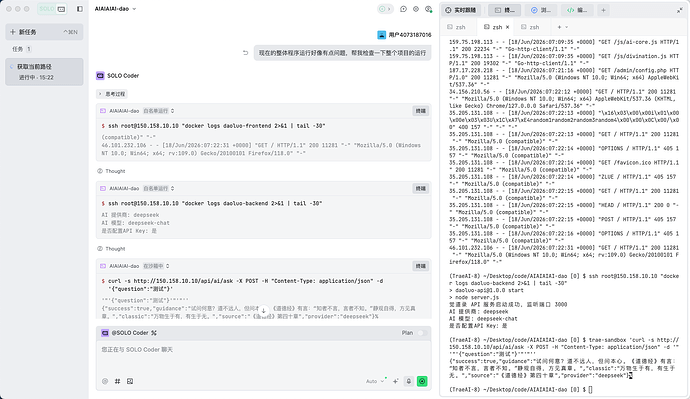Toggle the Plan switch

(x=422, y=333)
